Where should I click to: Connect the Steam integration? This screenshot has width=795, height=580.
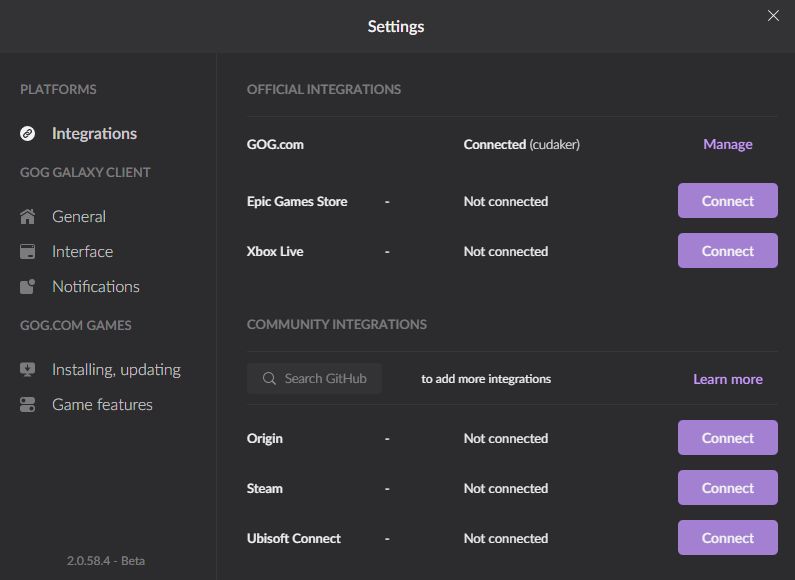728,488
